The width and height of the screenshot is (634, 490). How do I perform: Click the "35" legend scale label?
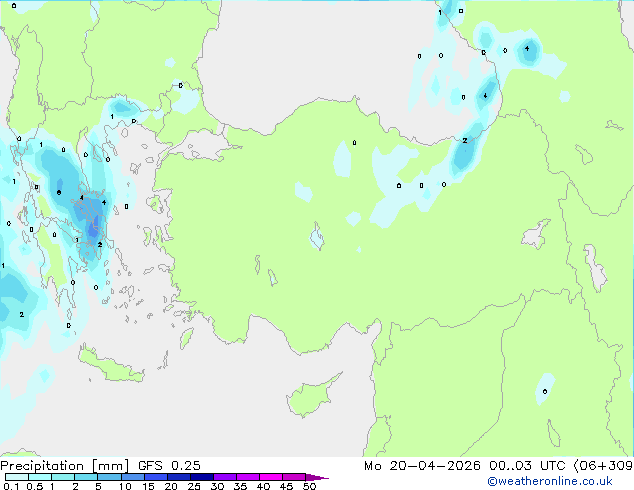(x=240, y=486)
